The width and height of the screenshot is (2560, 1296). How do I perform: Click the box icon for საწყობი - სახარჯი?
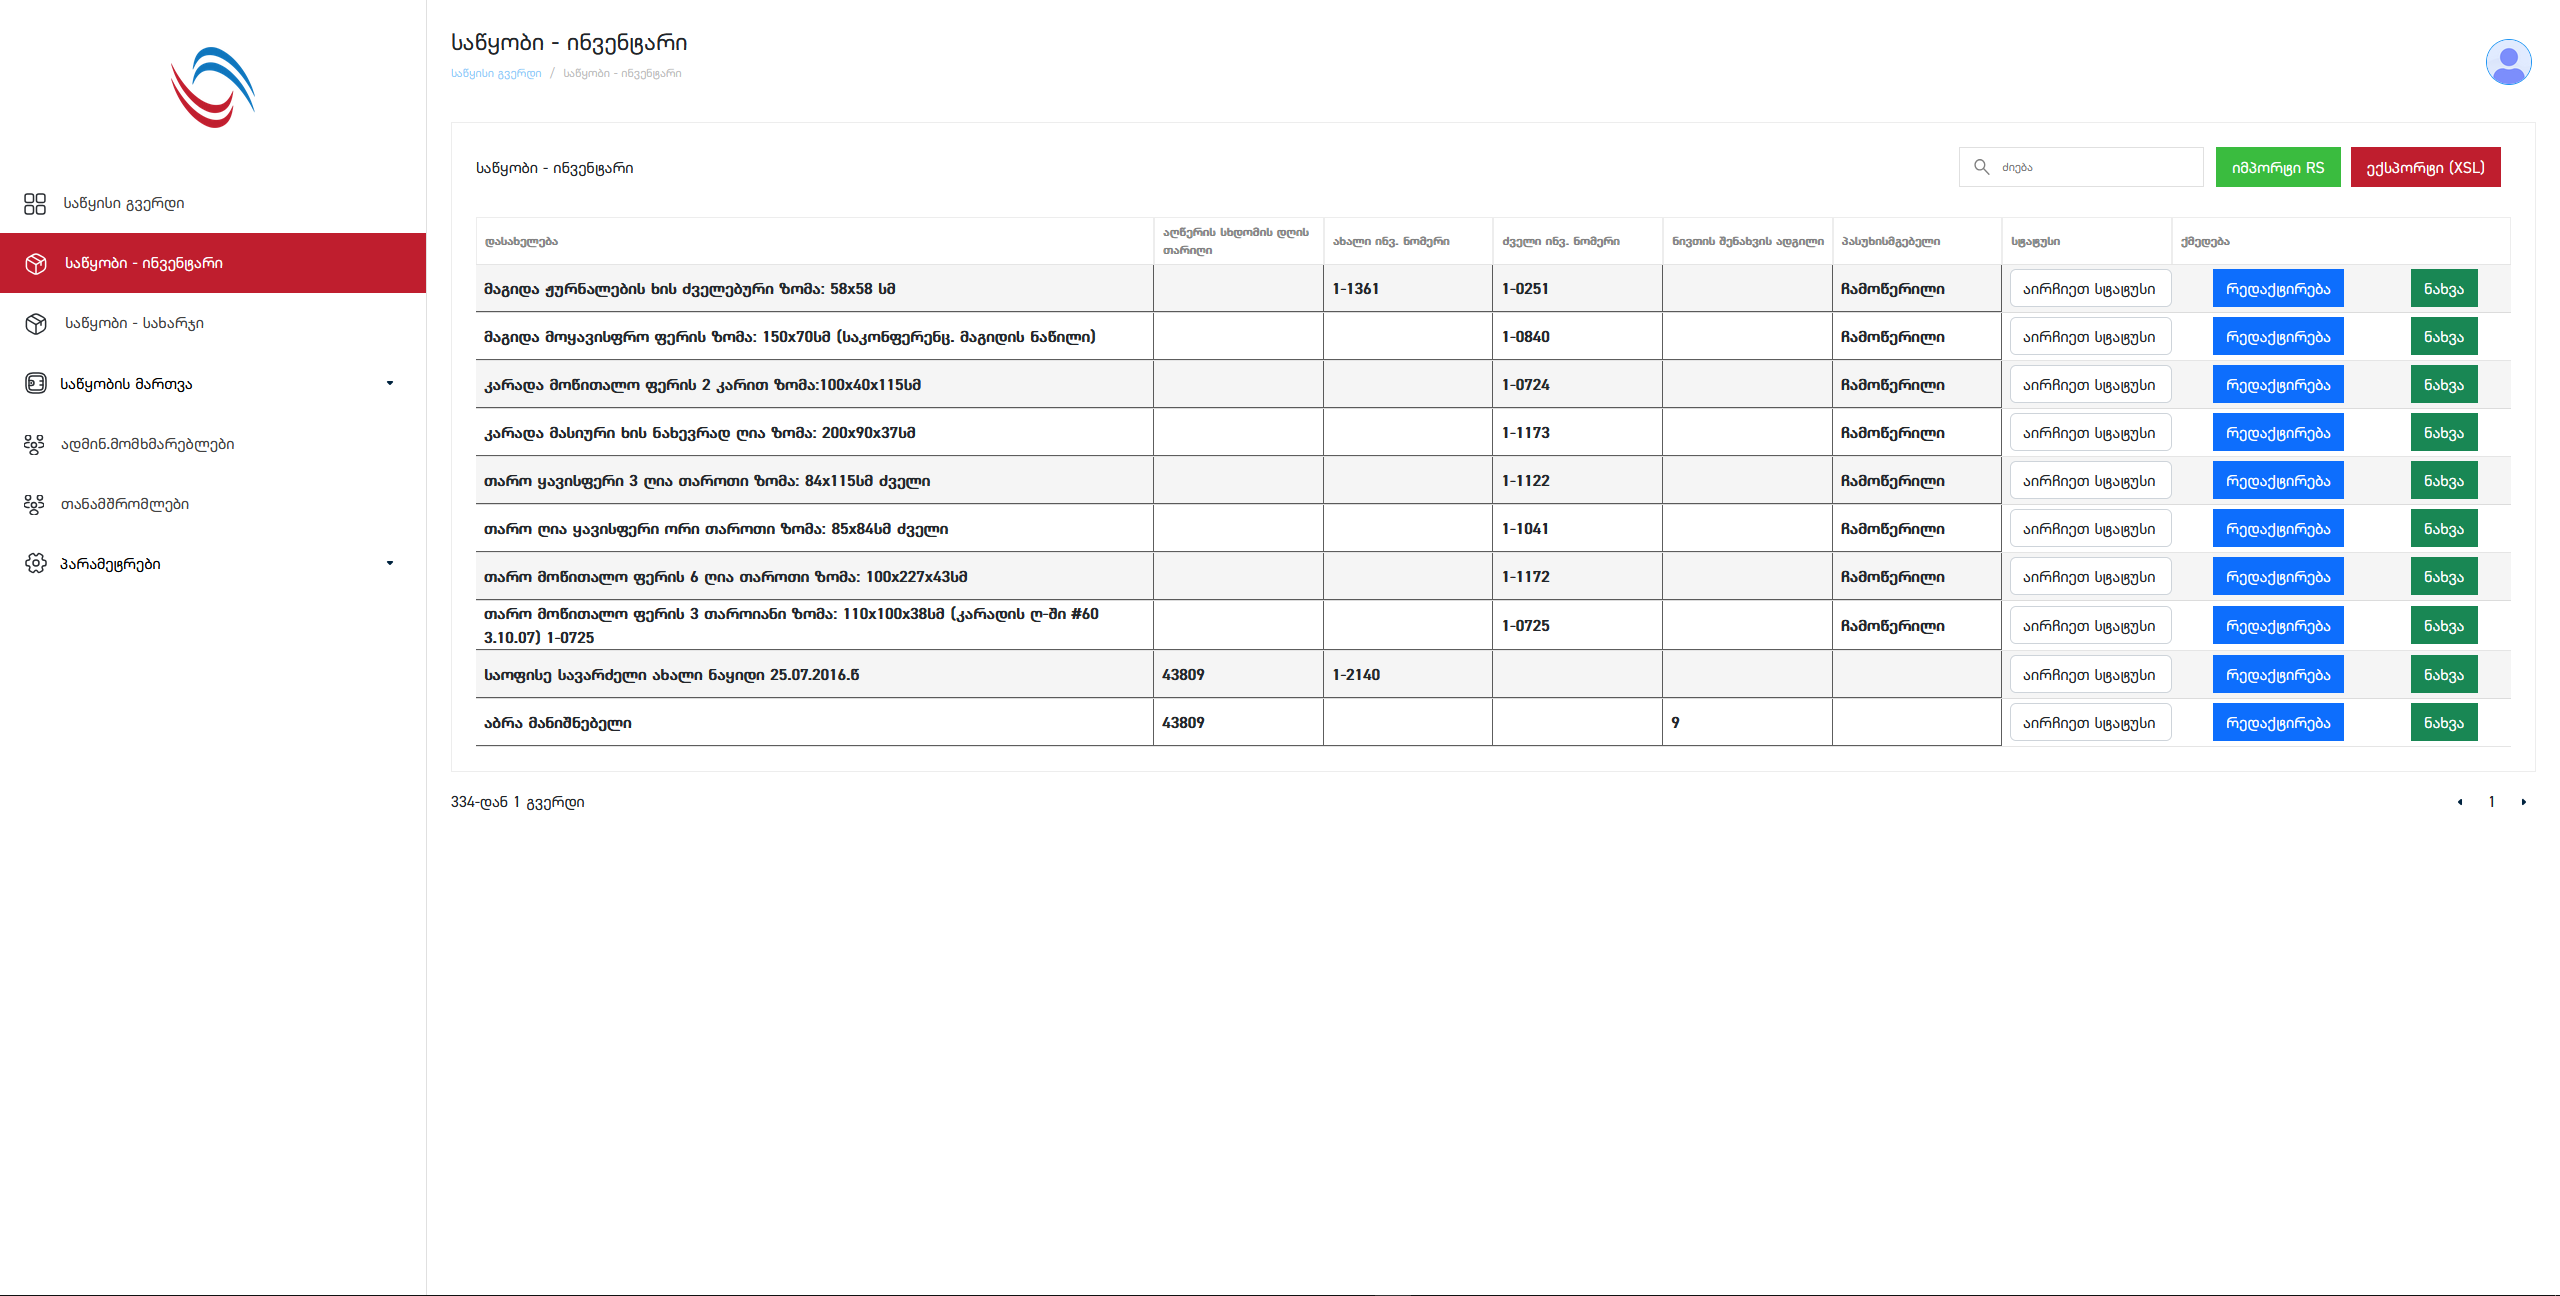[36, 324]
